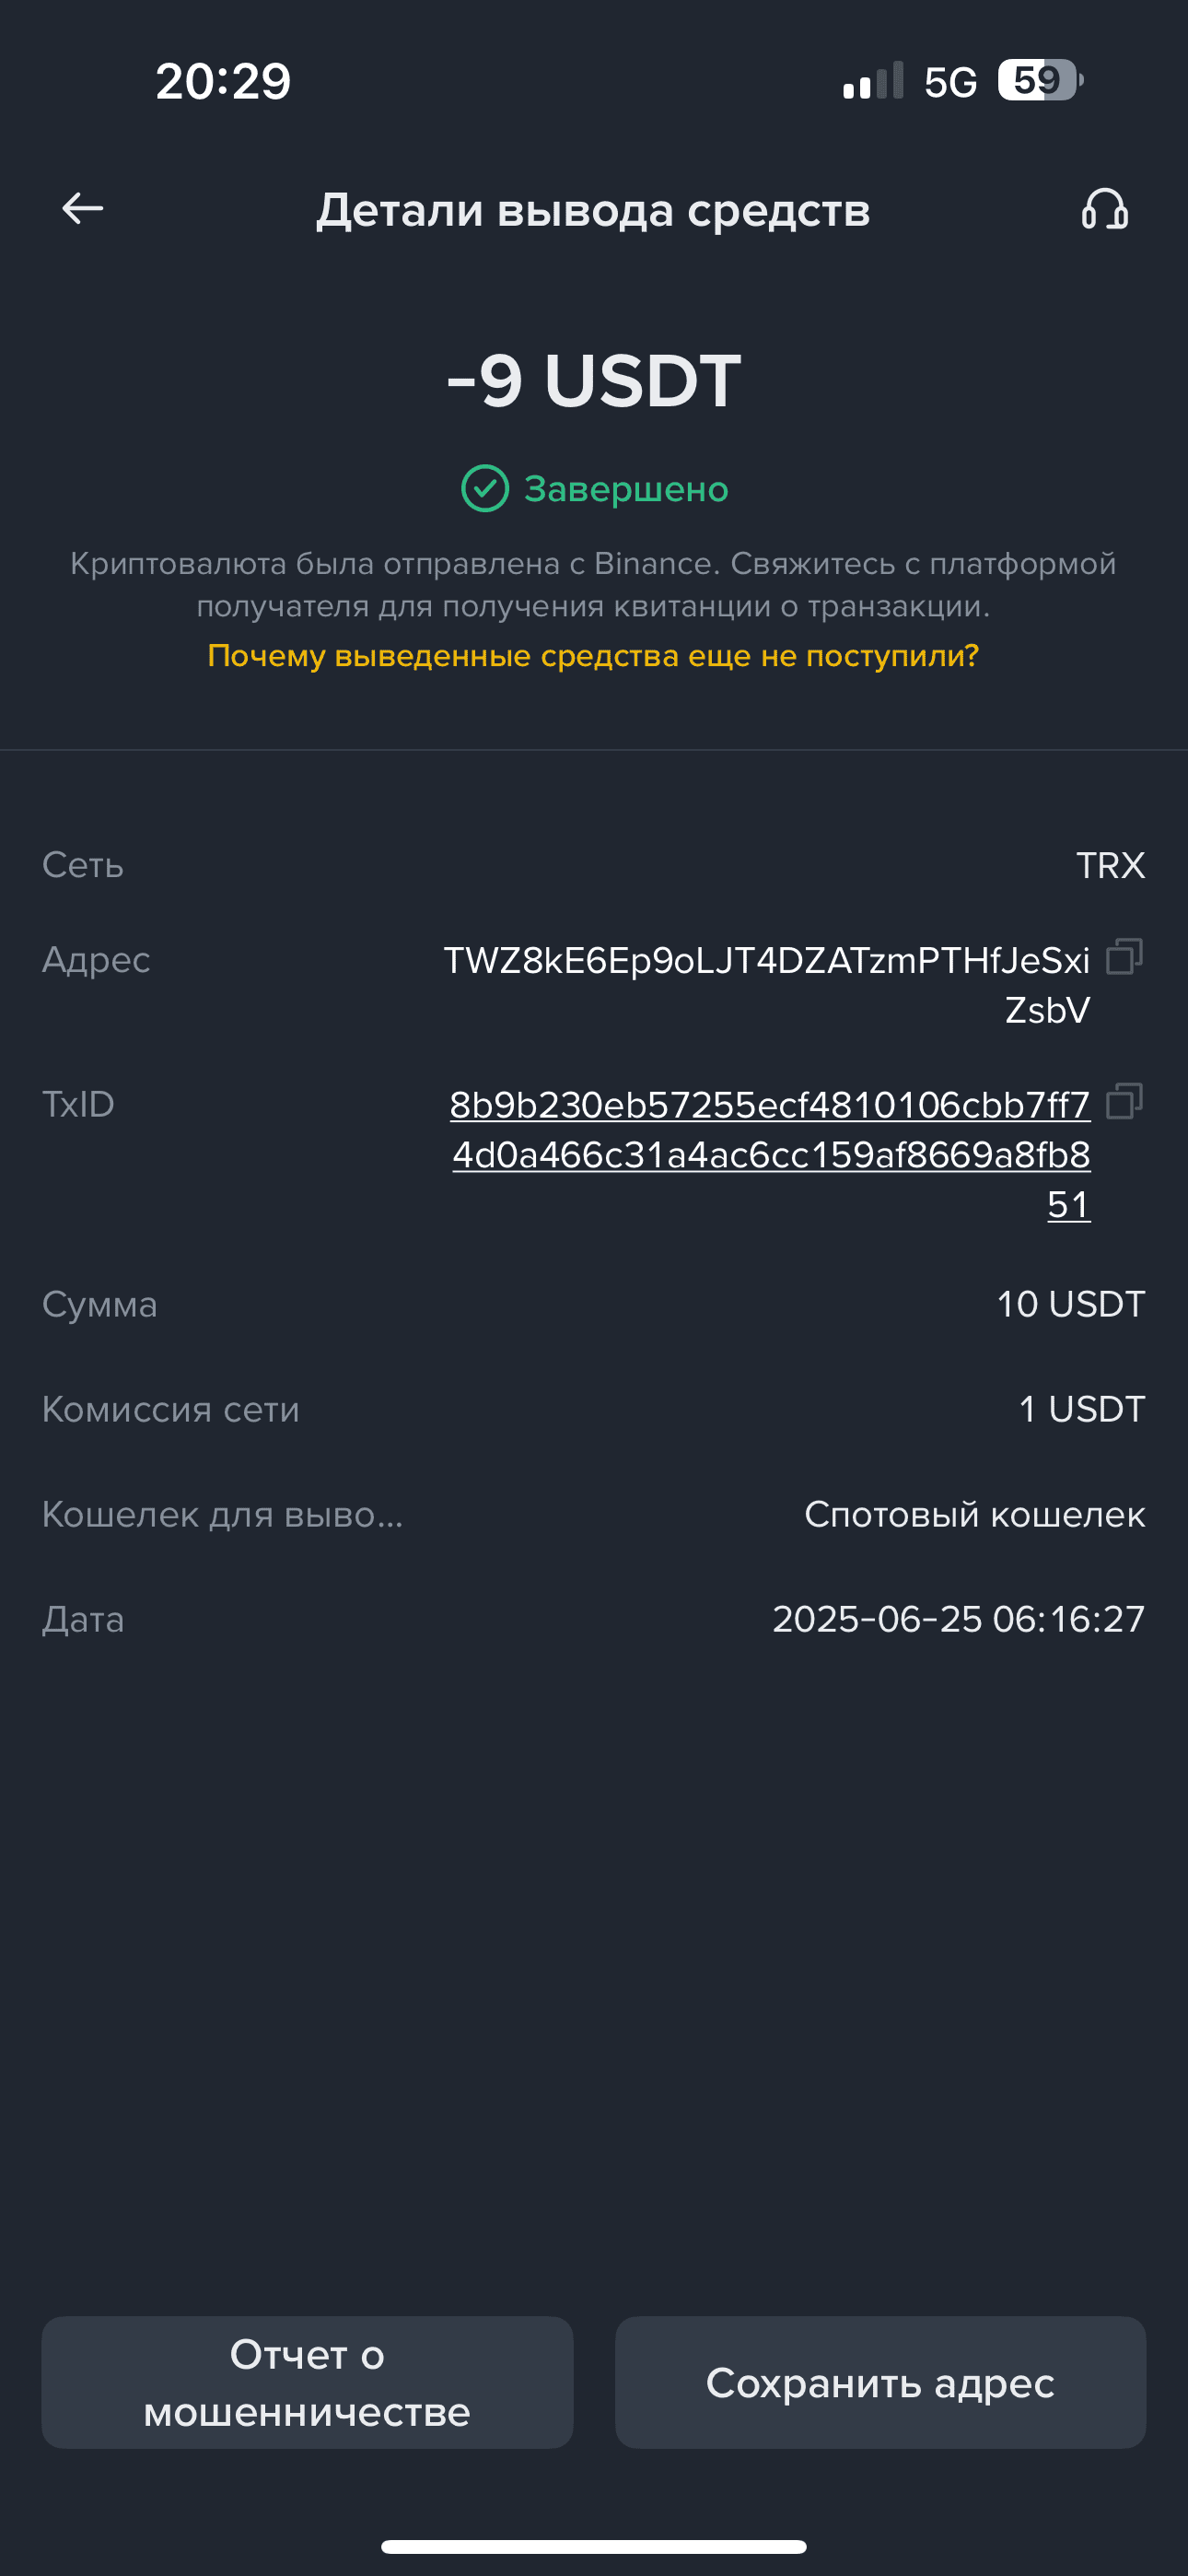Tap the 'Спотовый кошелек' value
1188x2576 pixels.
(x=975, y=1514)
